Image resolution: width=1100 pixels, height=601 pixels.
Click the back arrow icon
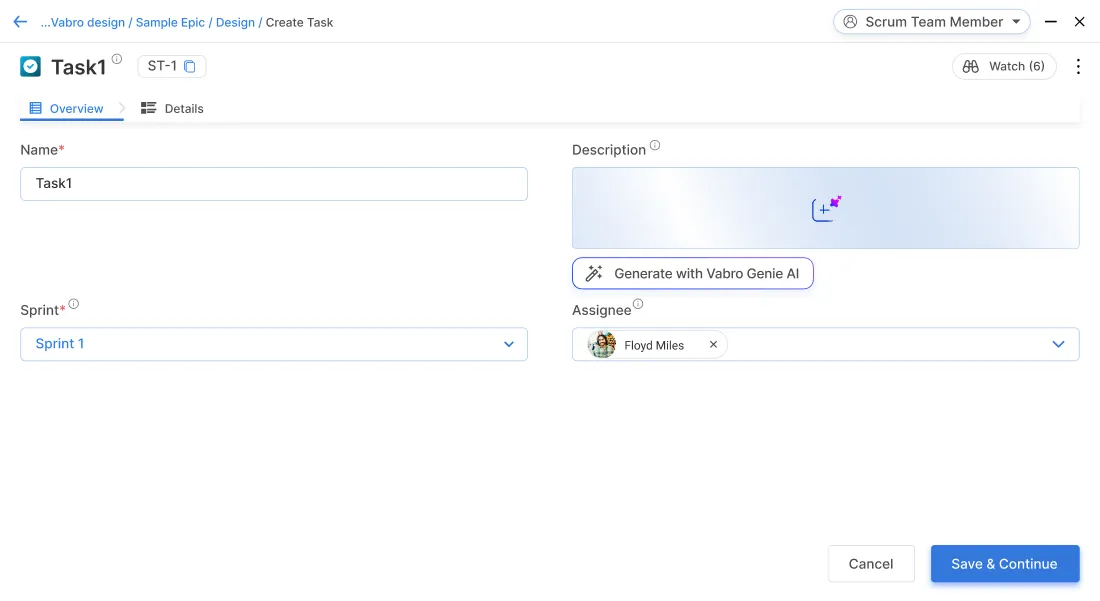pyautogui.click(x=20, y=22)
